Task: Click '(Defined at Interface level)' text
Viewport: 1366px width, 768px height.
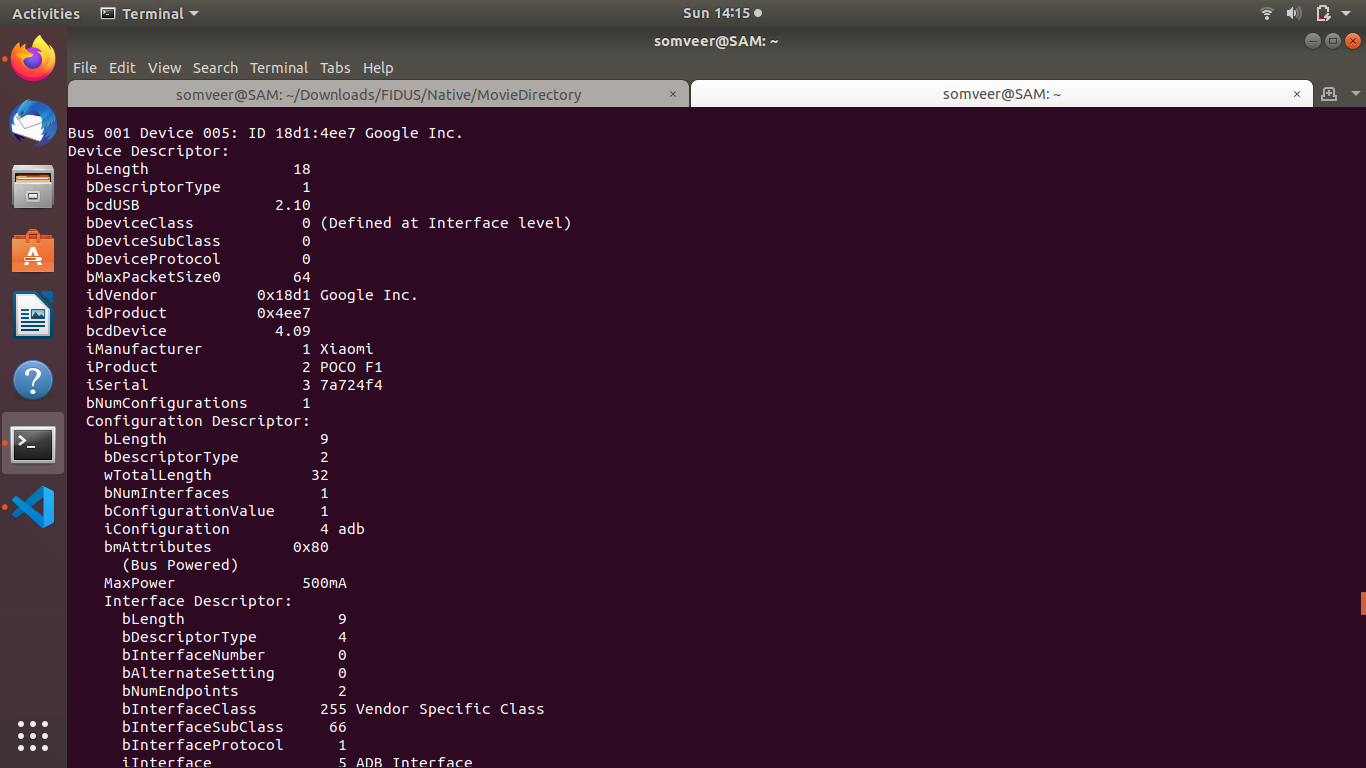Action: pyautogui.click(x=445, y=223)
